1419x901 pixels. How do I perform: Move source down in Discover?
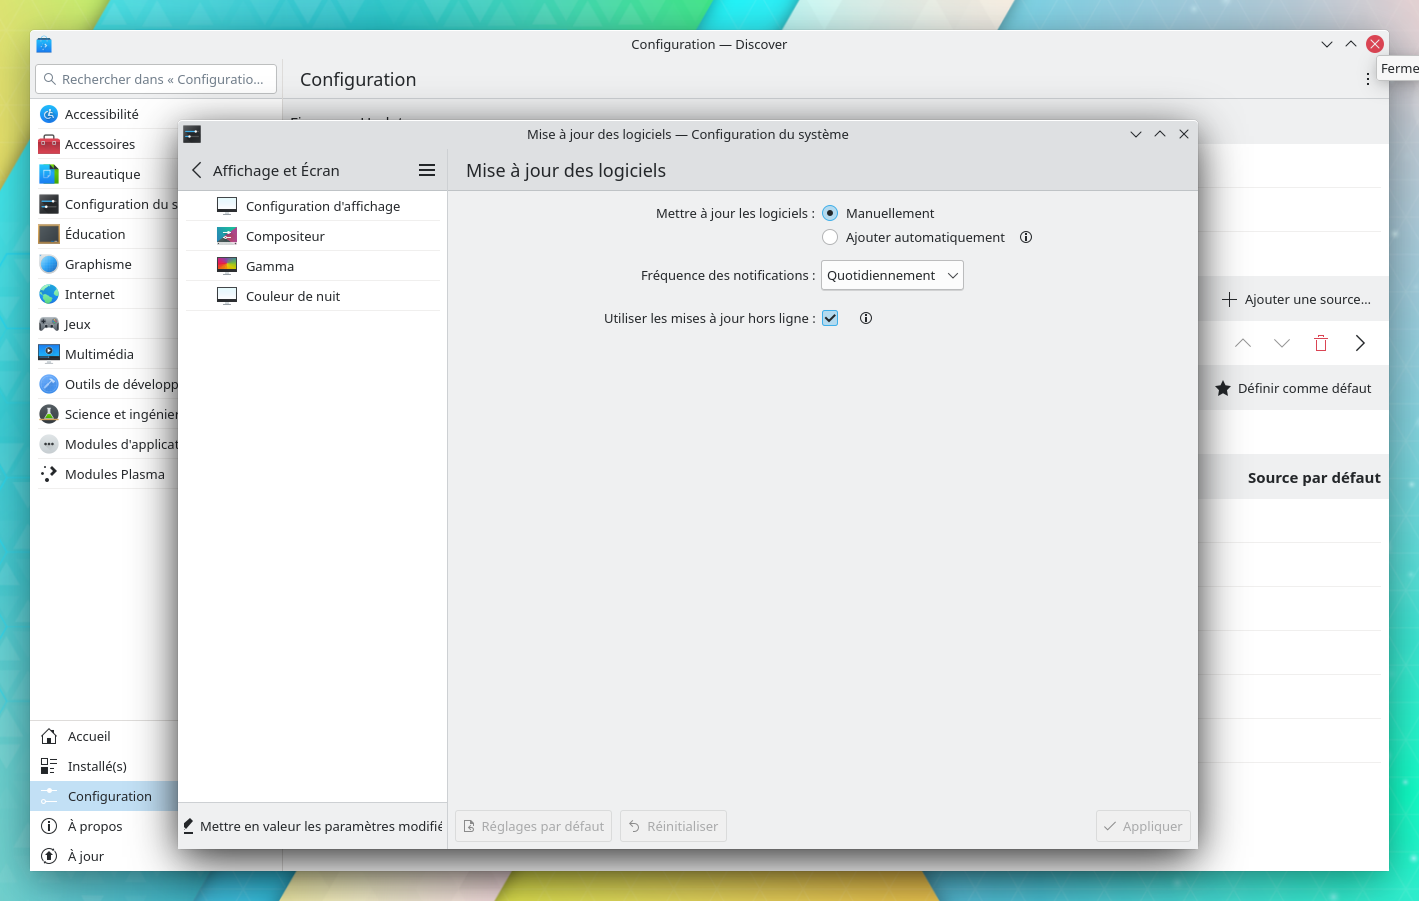[x=1282, y=343]
